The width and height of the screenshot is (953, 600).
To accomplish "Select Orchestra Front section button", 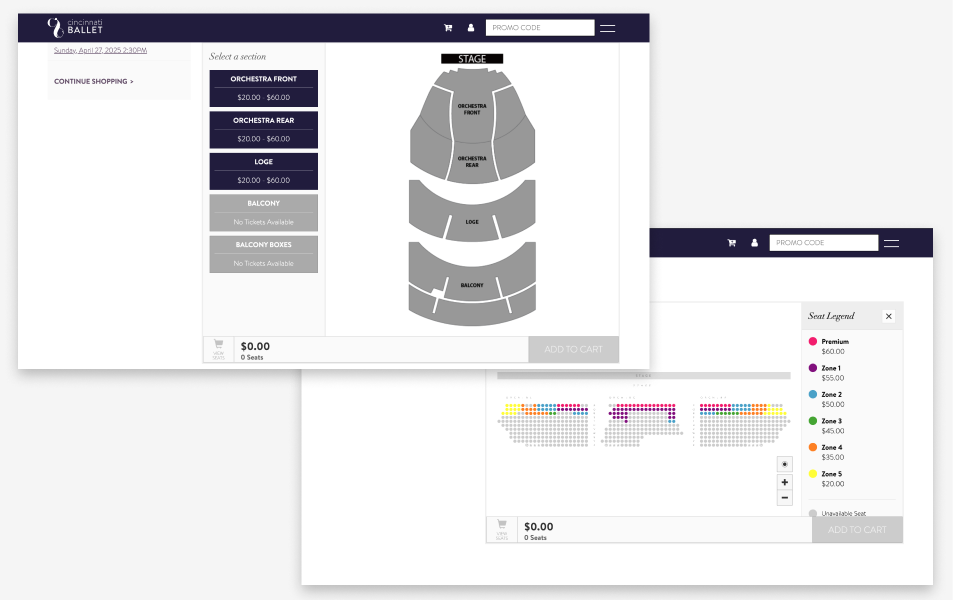I will click(264, 88).
